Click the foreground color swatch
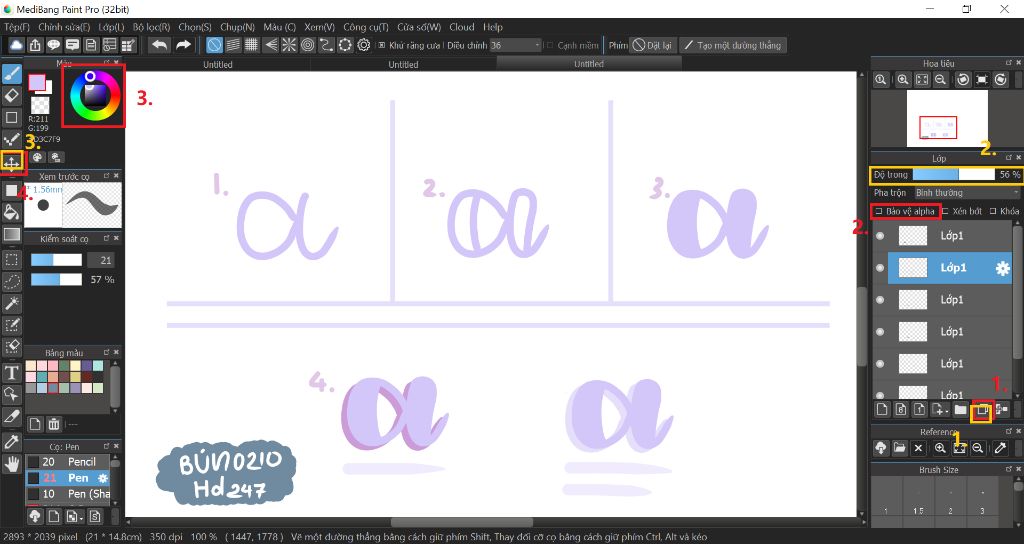This screenshot has height=544, width=1024. pos(37,82)
